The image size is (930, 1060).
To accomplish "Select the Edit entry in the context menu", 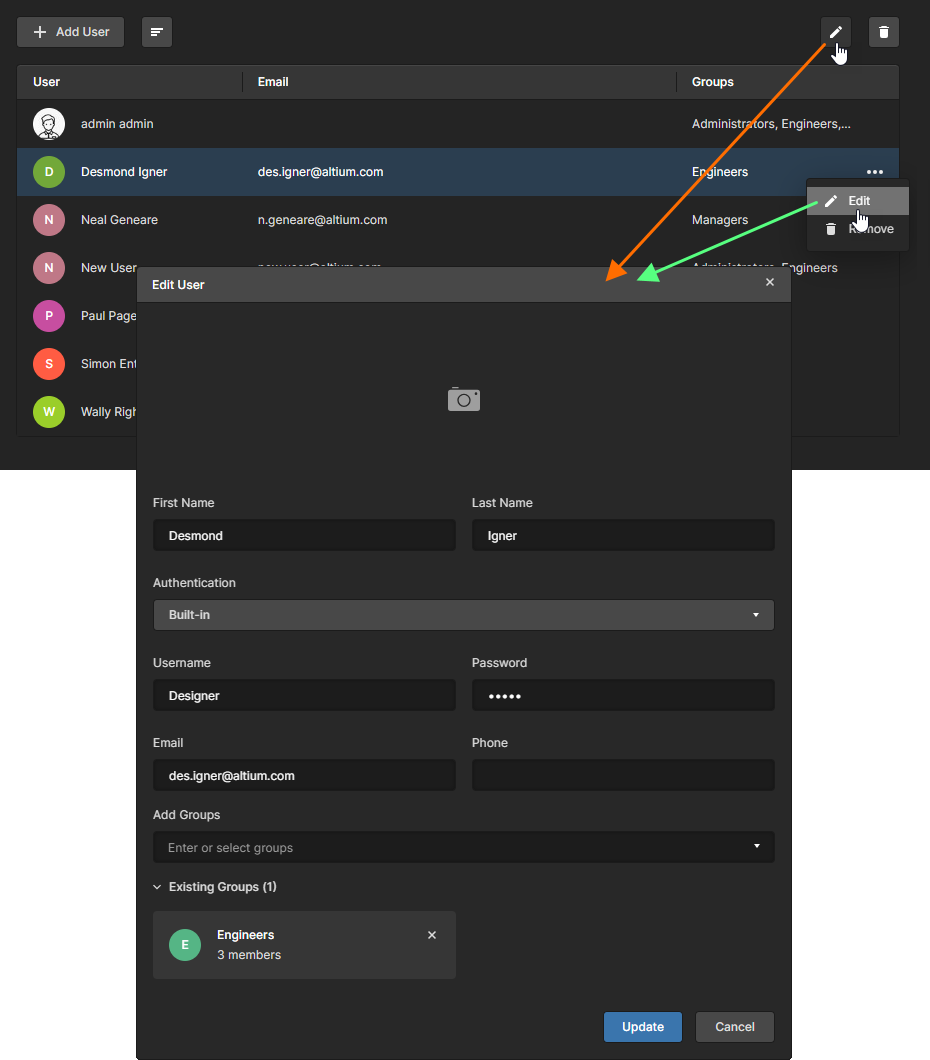I will [858, 200].
